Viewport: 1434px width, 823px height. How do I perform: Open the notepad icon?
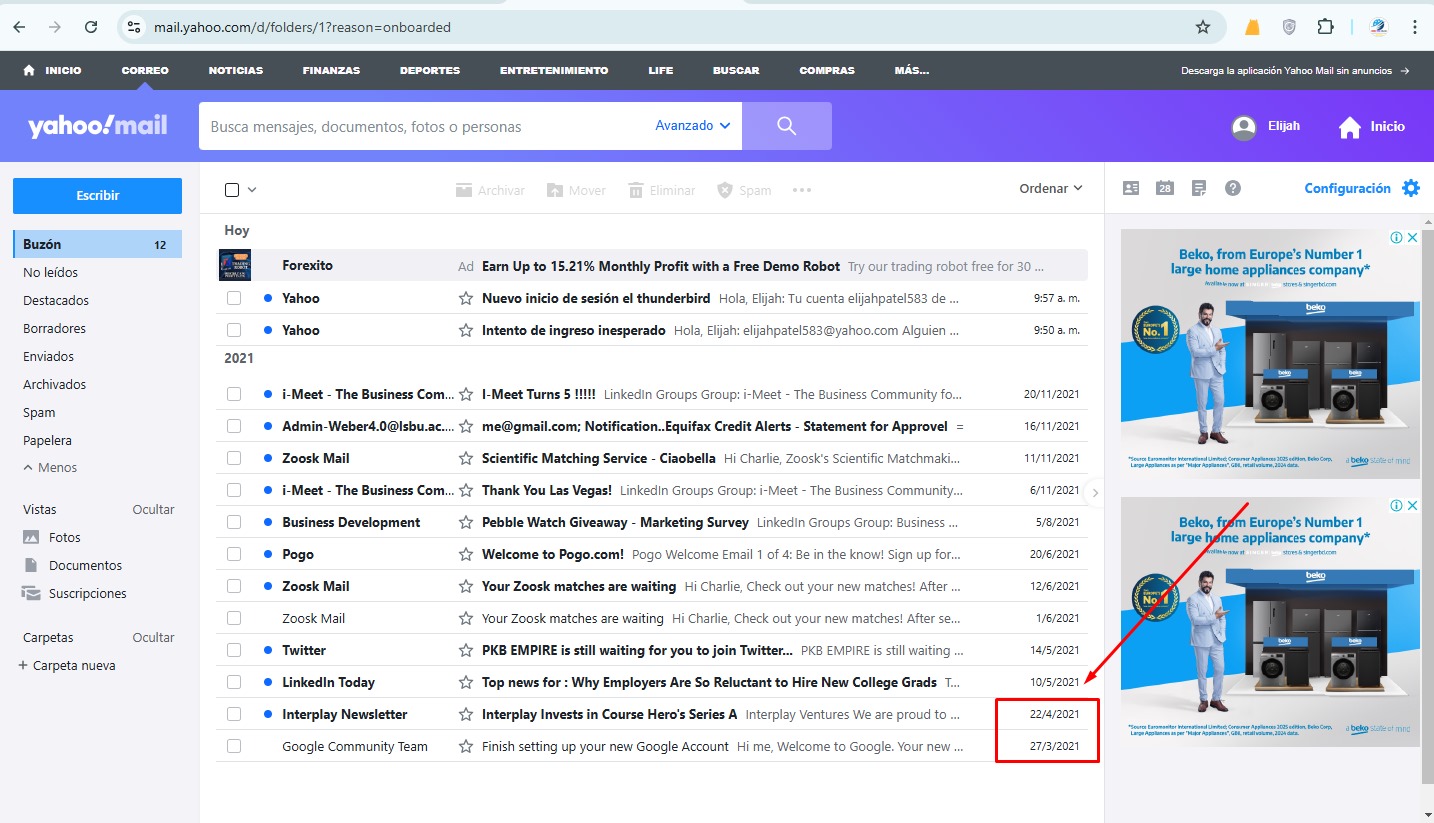[1199, 188]
